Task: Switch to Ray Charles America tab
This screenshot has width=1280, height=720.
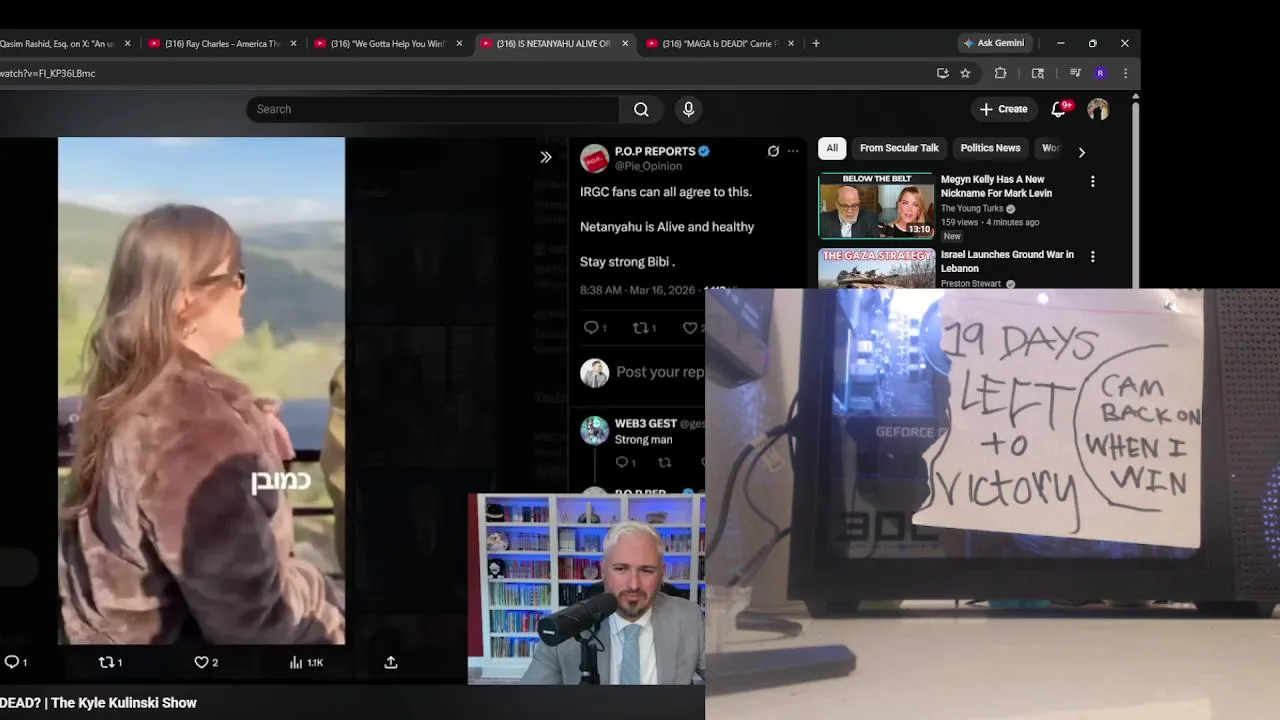Action: point(221,43)
